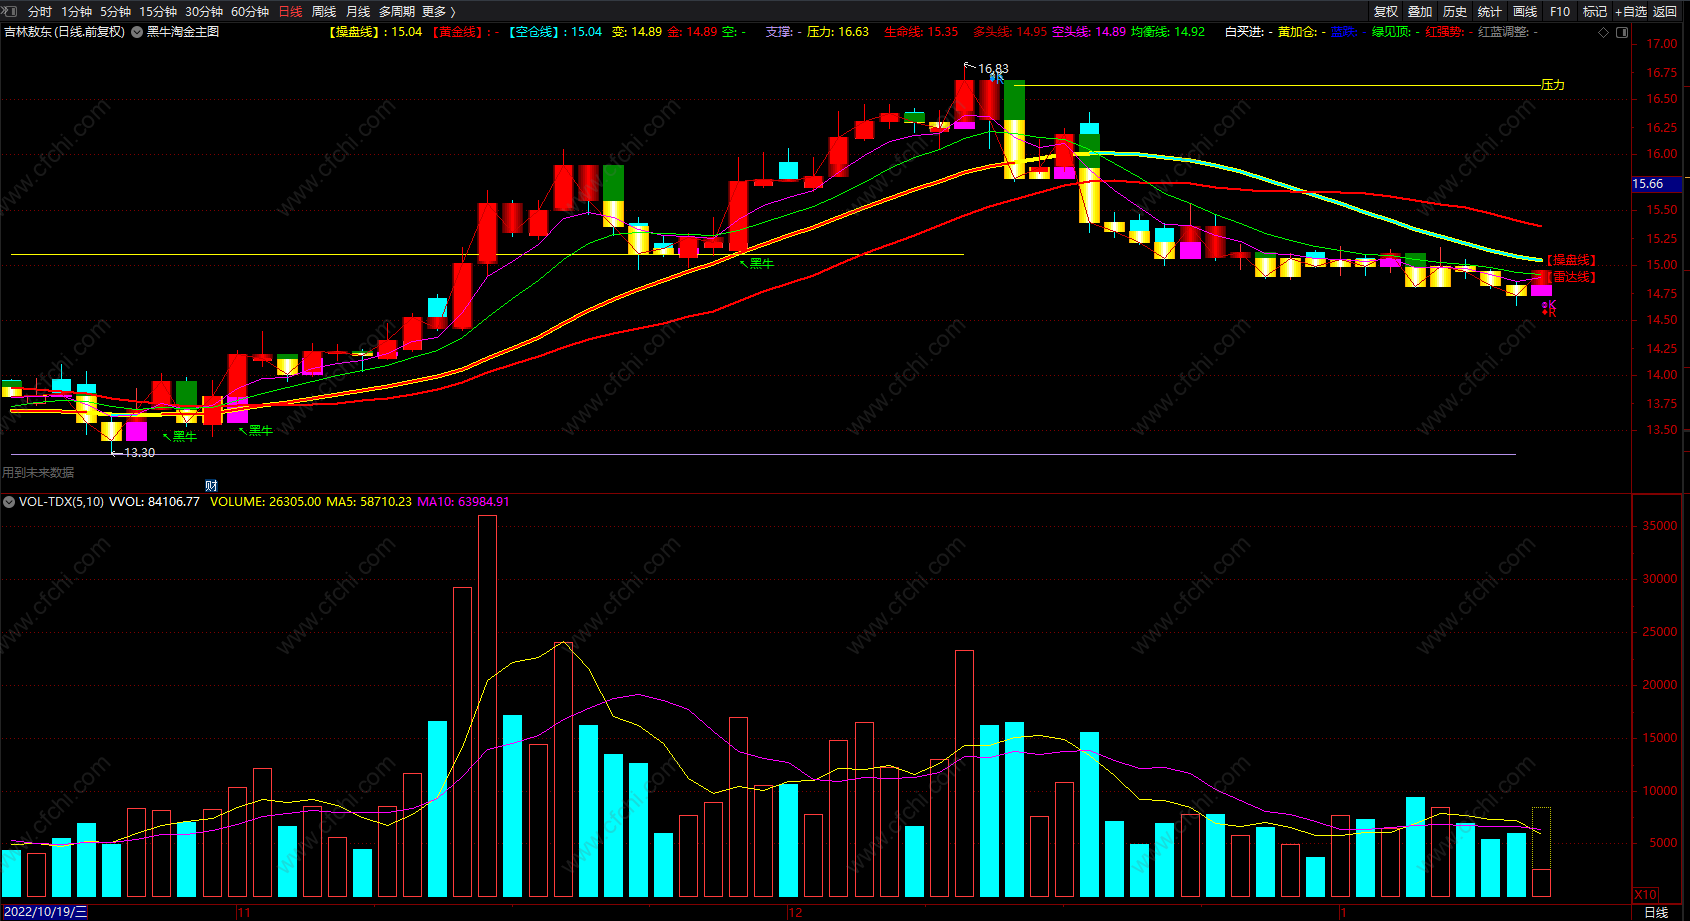Click the 均衡线: 14.92 header value

coord(1168,32)
